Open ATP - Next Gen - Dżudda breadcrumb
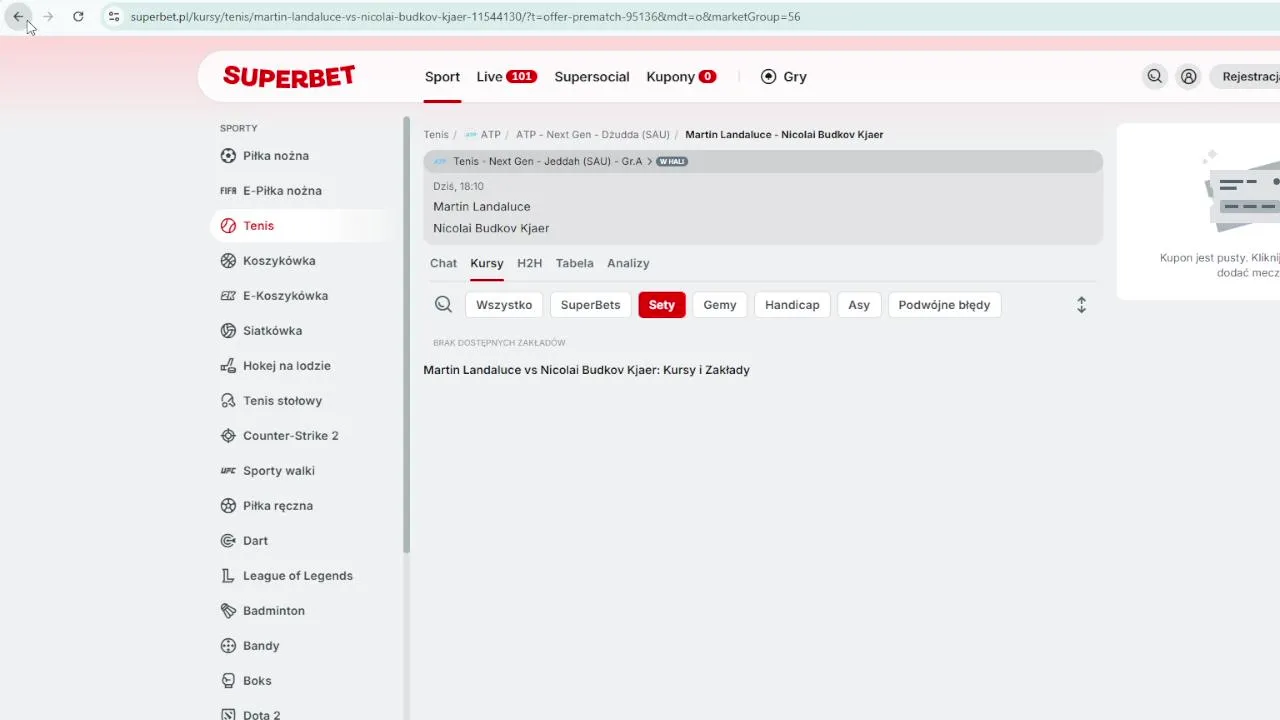 click(593, 134)
